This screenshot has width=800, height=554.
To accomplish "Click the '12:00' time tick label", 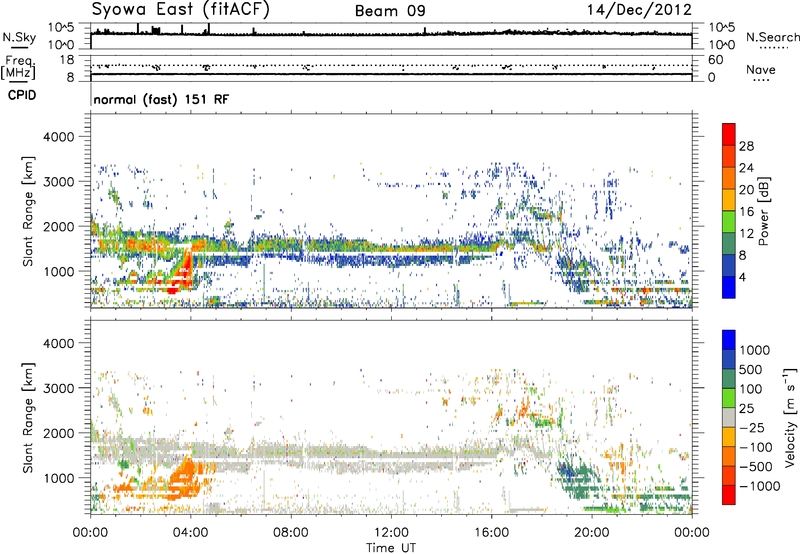I will pos(391,533).
